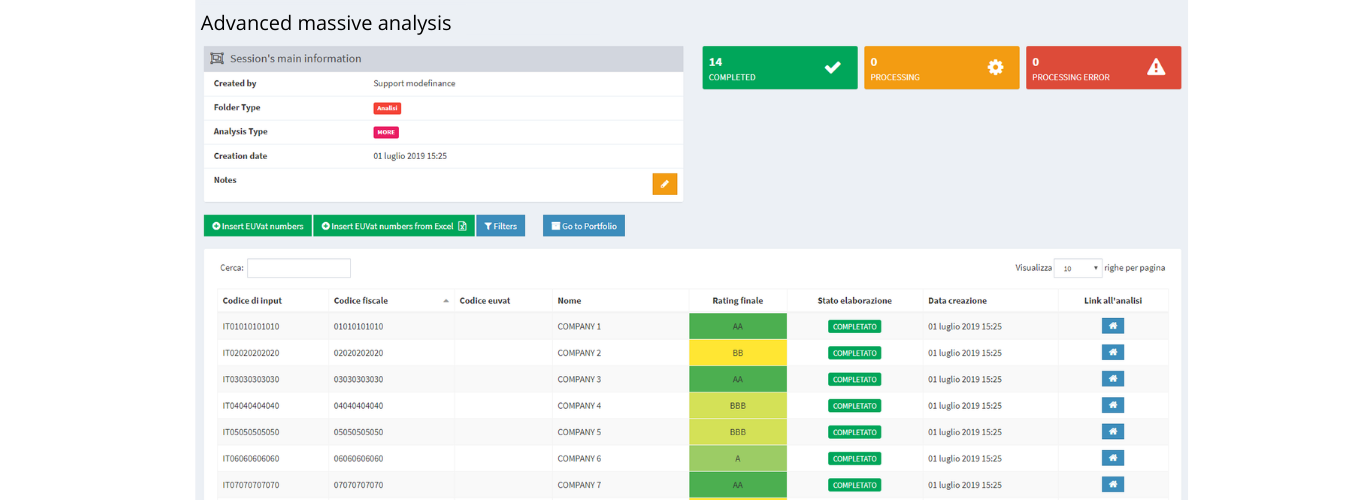Sort by Data creazione column
1362x500 pixels.
pos(990,300)
